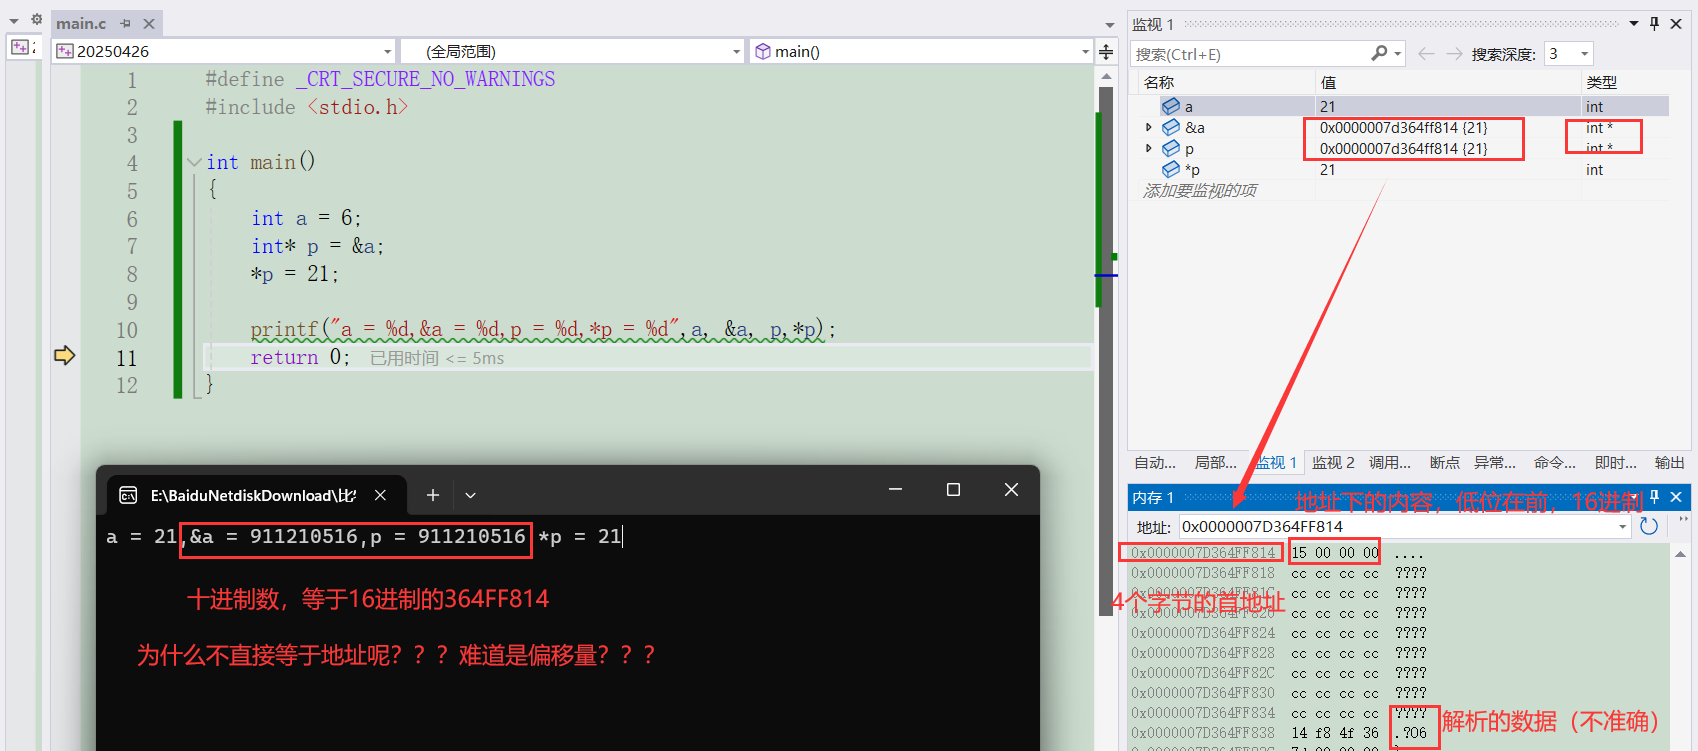This screenshot has height=751, width=1698.
Task: Close the watch 1 (监视 1) panel
Action: tap(1676, 23)
